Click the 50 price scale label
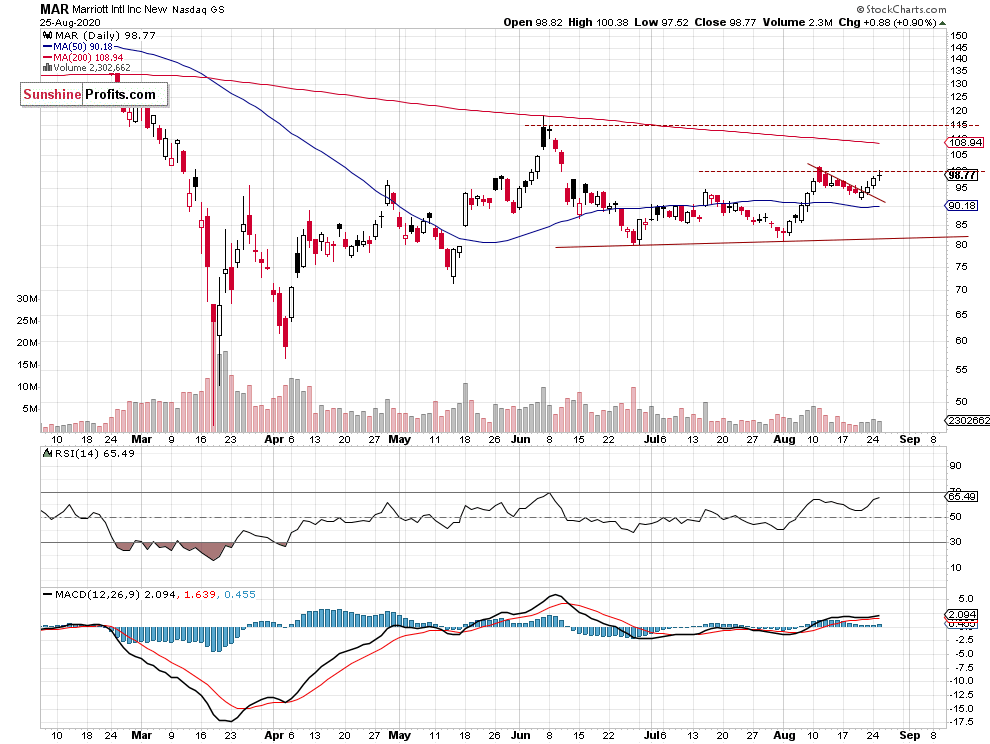Image resolution: width=990 pixels, height=744 pixels. coord(961,402)
